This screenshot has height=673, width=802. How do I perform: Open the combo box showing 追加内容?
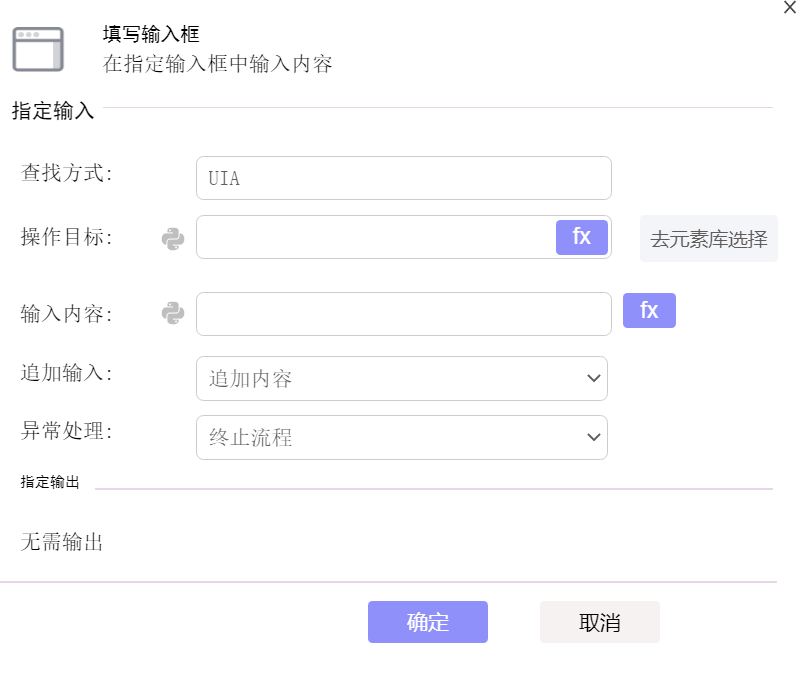click(x=402, y=378)
